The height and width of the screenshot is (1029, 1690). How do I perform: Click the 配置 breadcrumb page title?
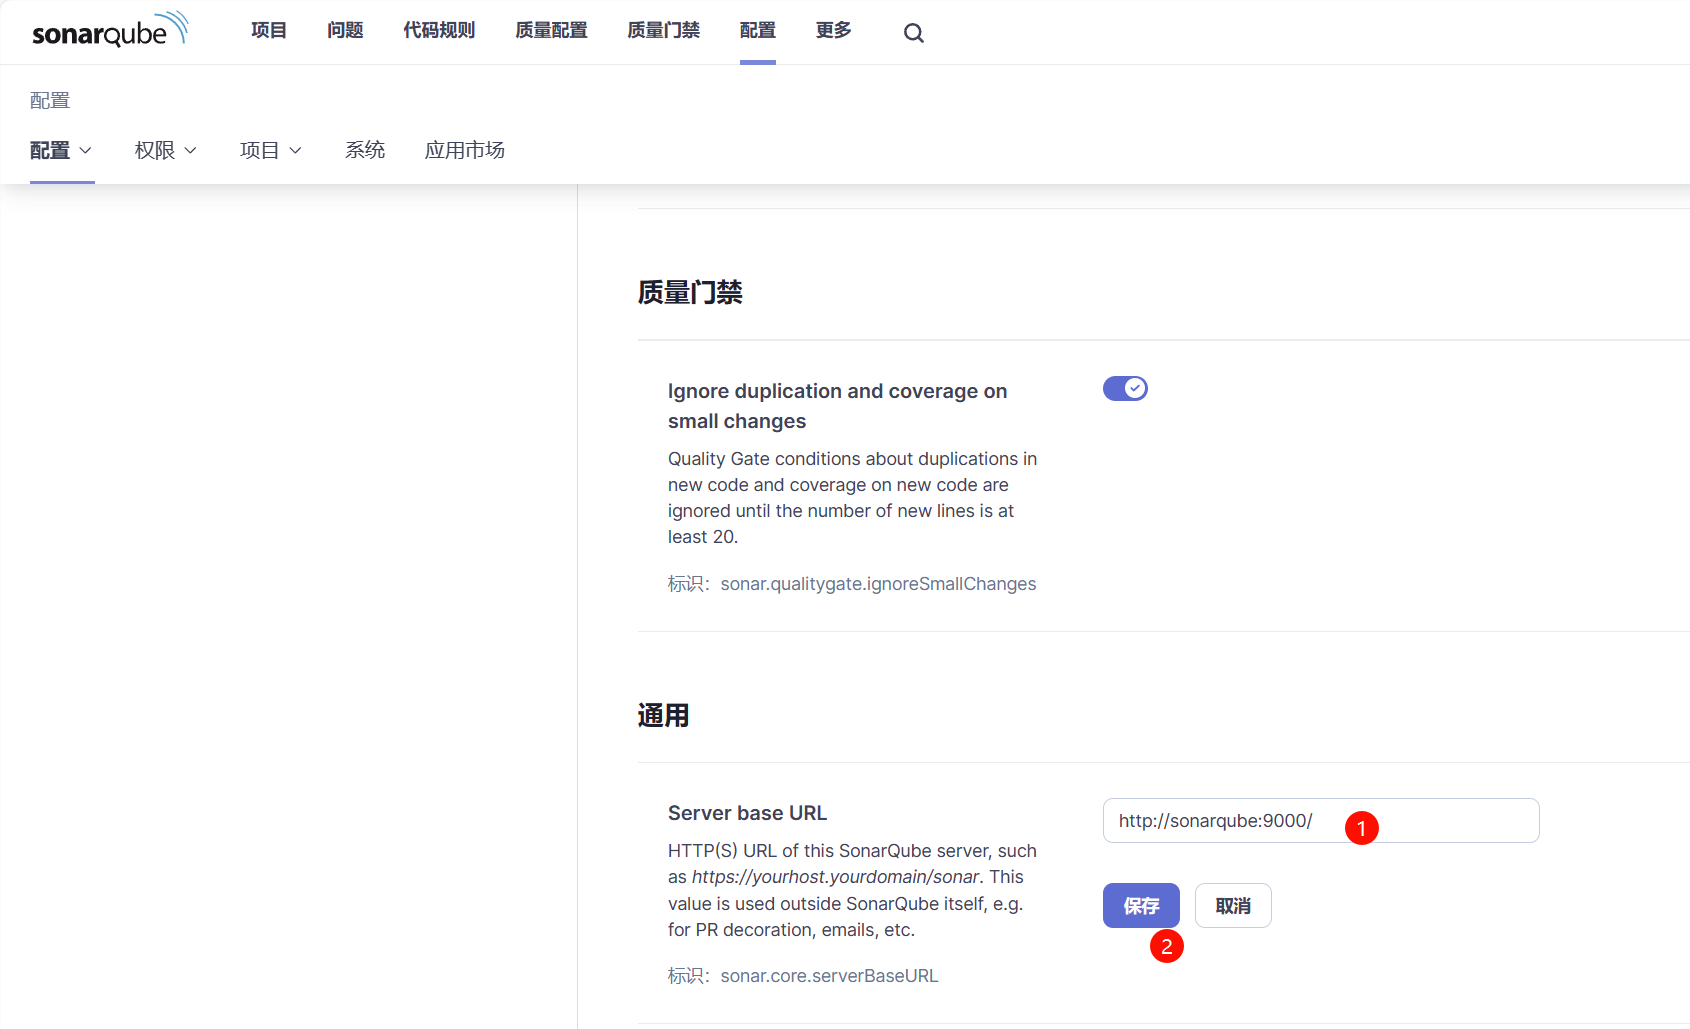[x=50, y=101]
